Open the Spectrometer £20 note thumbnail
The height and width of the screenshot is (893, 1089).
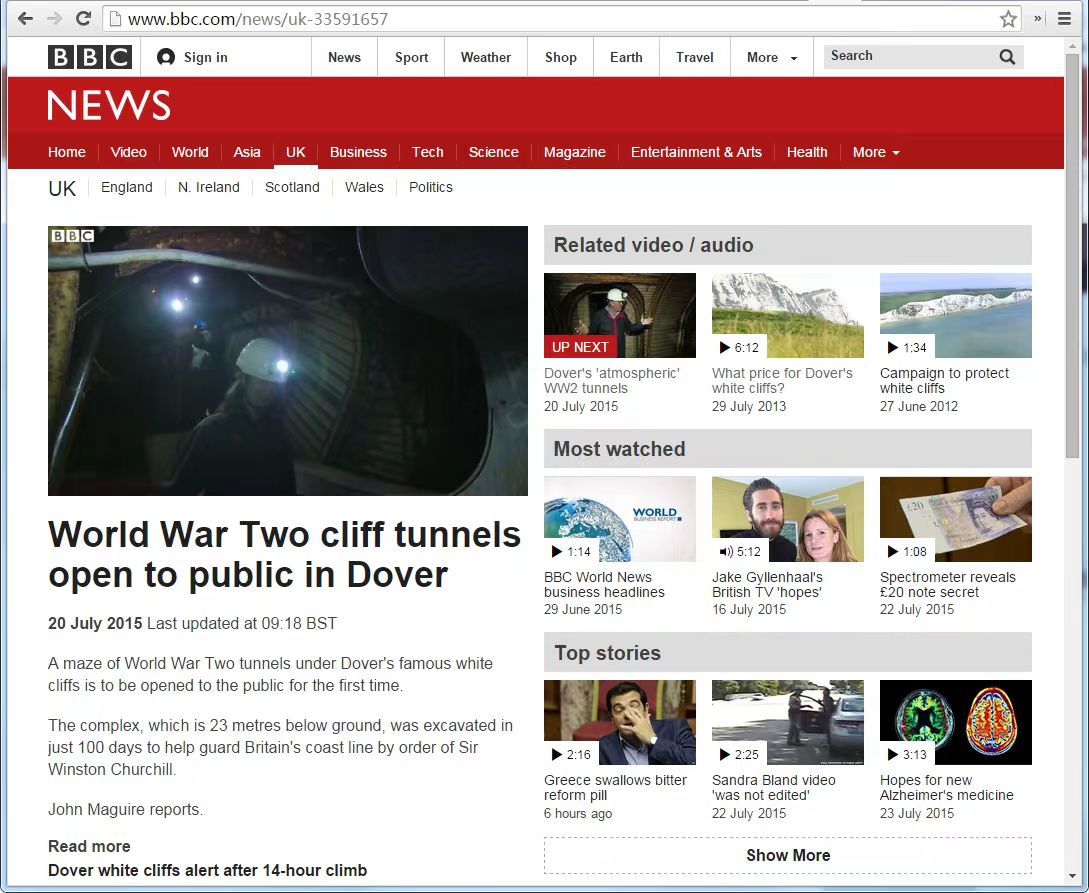tap(955, 519)
